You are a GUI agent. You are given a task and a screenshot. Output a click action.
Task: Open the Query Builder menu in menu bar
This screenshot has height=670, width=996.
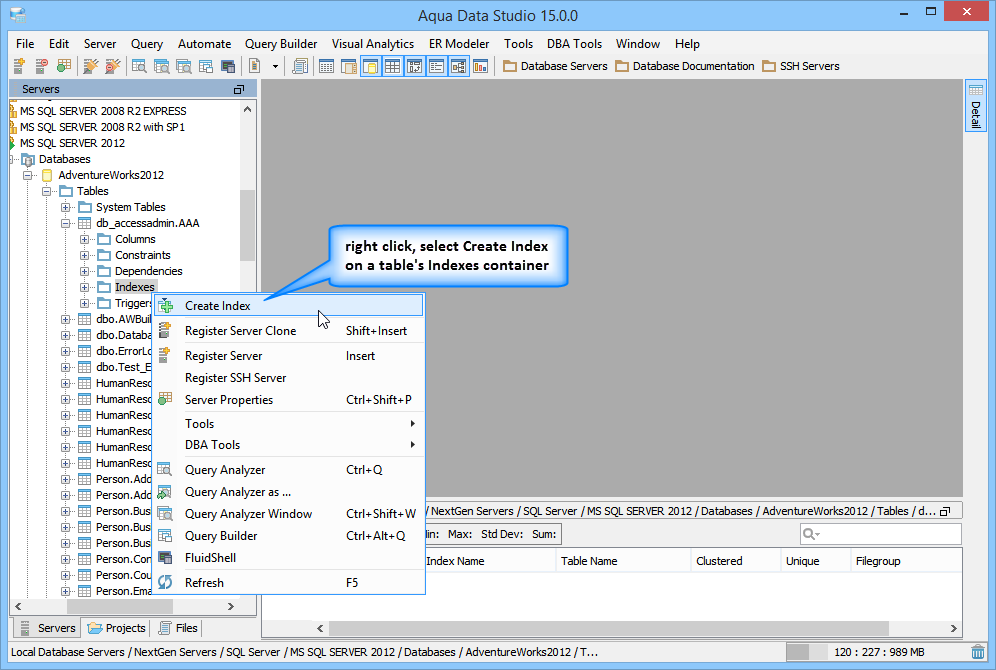(x=281, y=44)
